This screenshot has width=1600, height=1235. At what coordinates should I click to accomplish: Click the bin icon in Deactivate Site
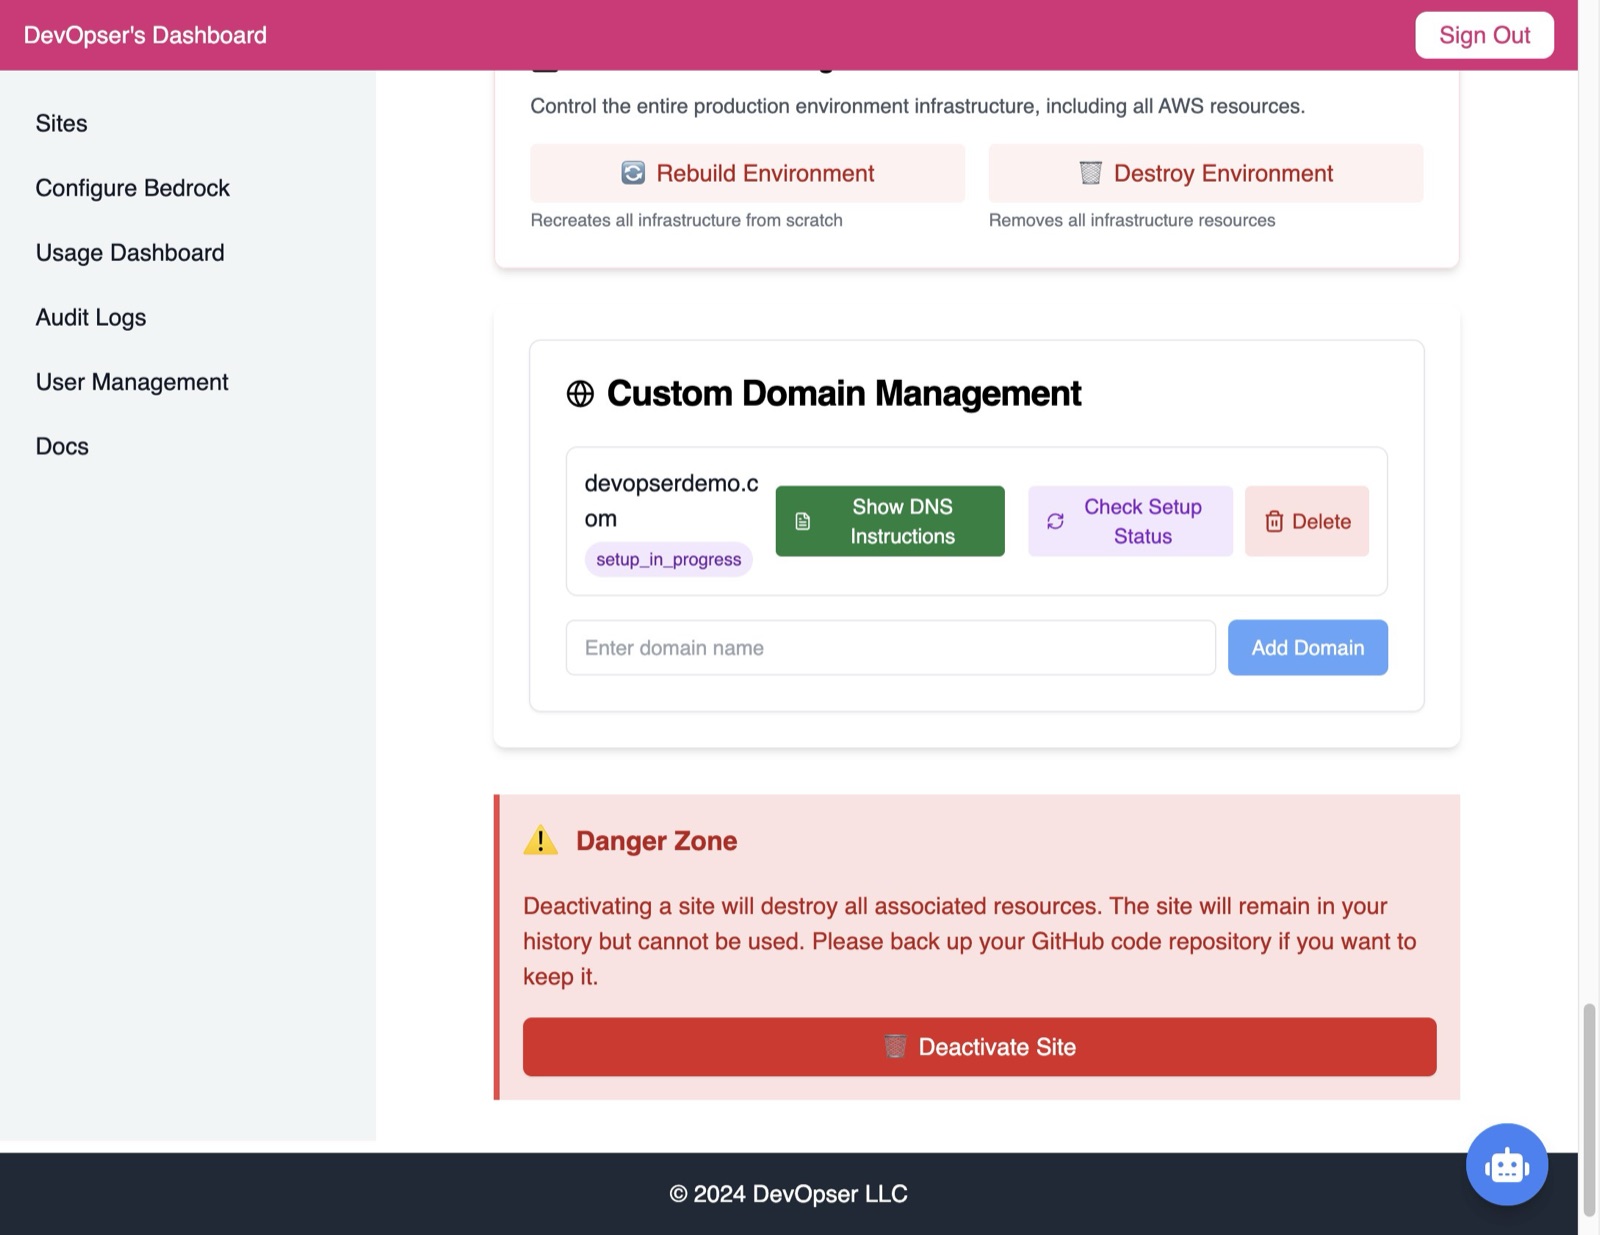(895, 1046)
